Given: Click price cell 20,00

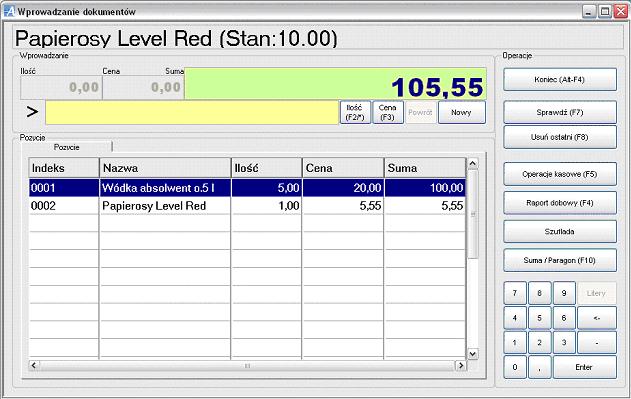Looking at the screenshot, I should click(343, 188).
